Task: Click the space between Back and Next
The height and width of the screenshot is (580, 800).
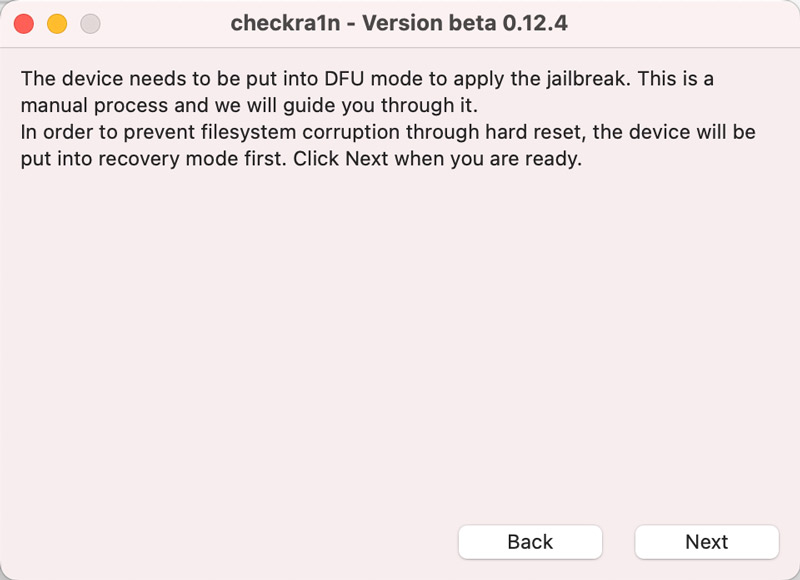Action: pyautogui.click(x=617, y=542)
